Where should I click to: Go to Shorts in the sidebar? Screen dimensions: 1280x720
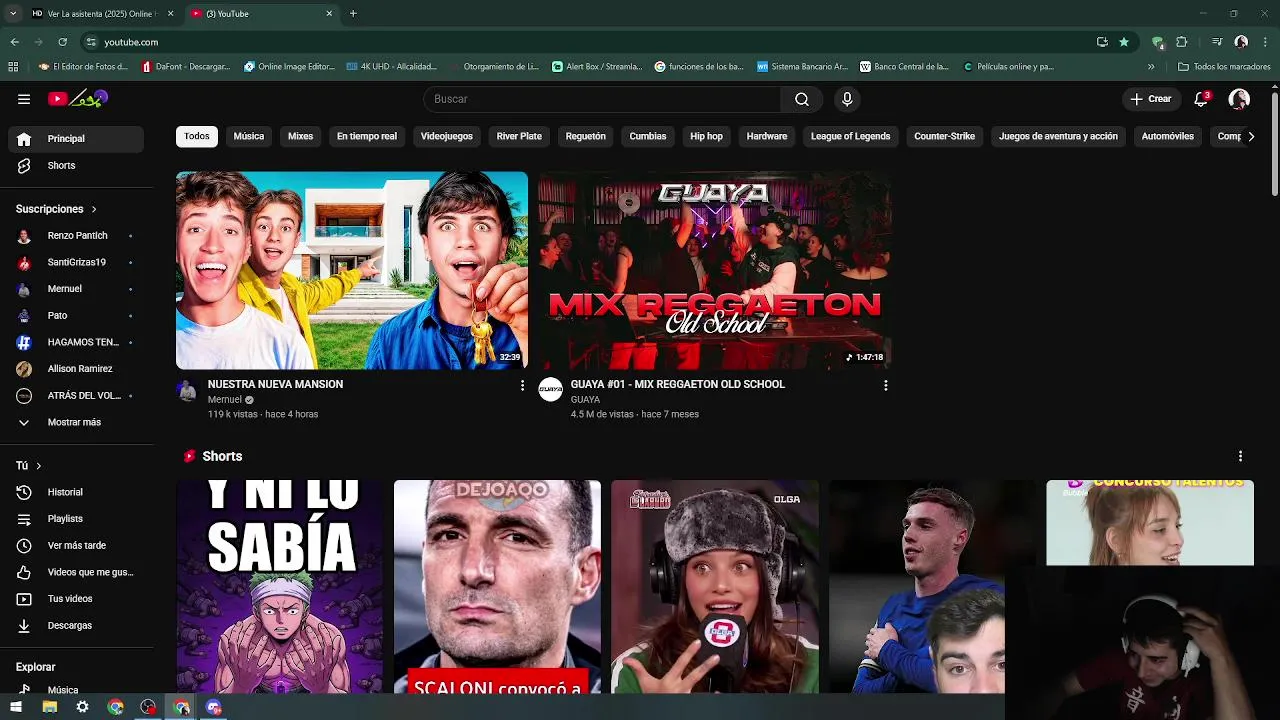76,166
